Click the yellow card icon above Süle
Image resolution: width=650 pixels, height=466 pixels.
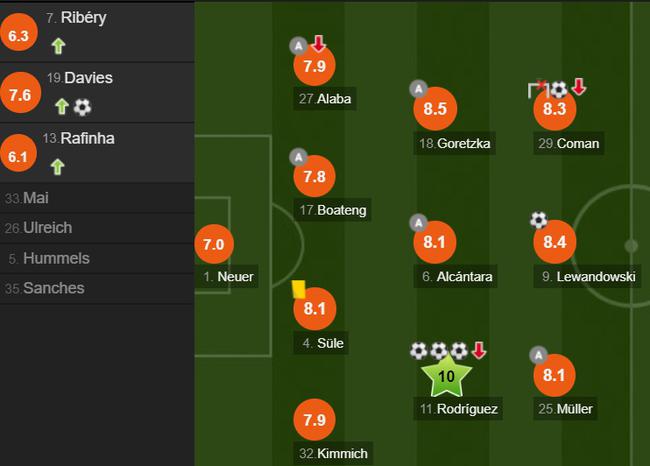pyautogui.click(x=298, y=289)
